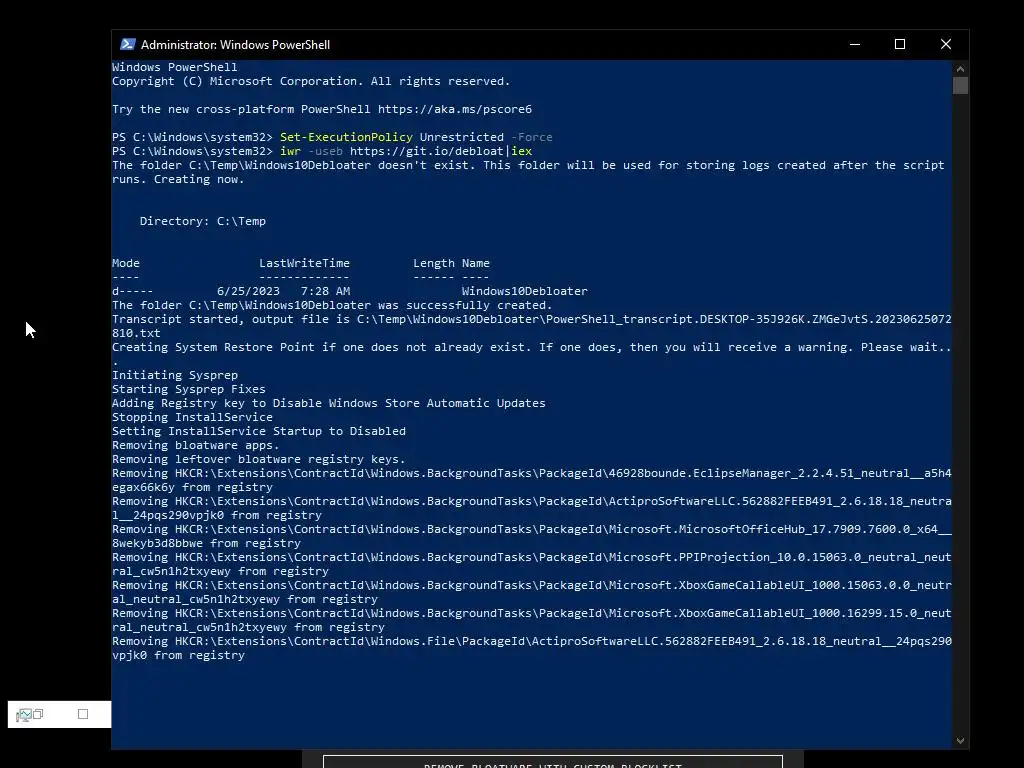This screenshot has width=1024, height=768.
Task: Click the 'Transcript started, output file is' line
Action: coord(532,326)
